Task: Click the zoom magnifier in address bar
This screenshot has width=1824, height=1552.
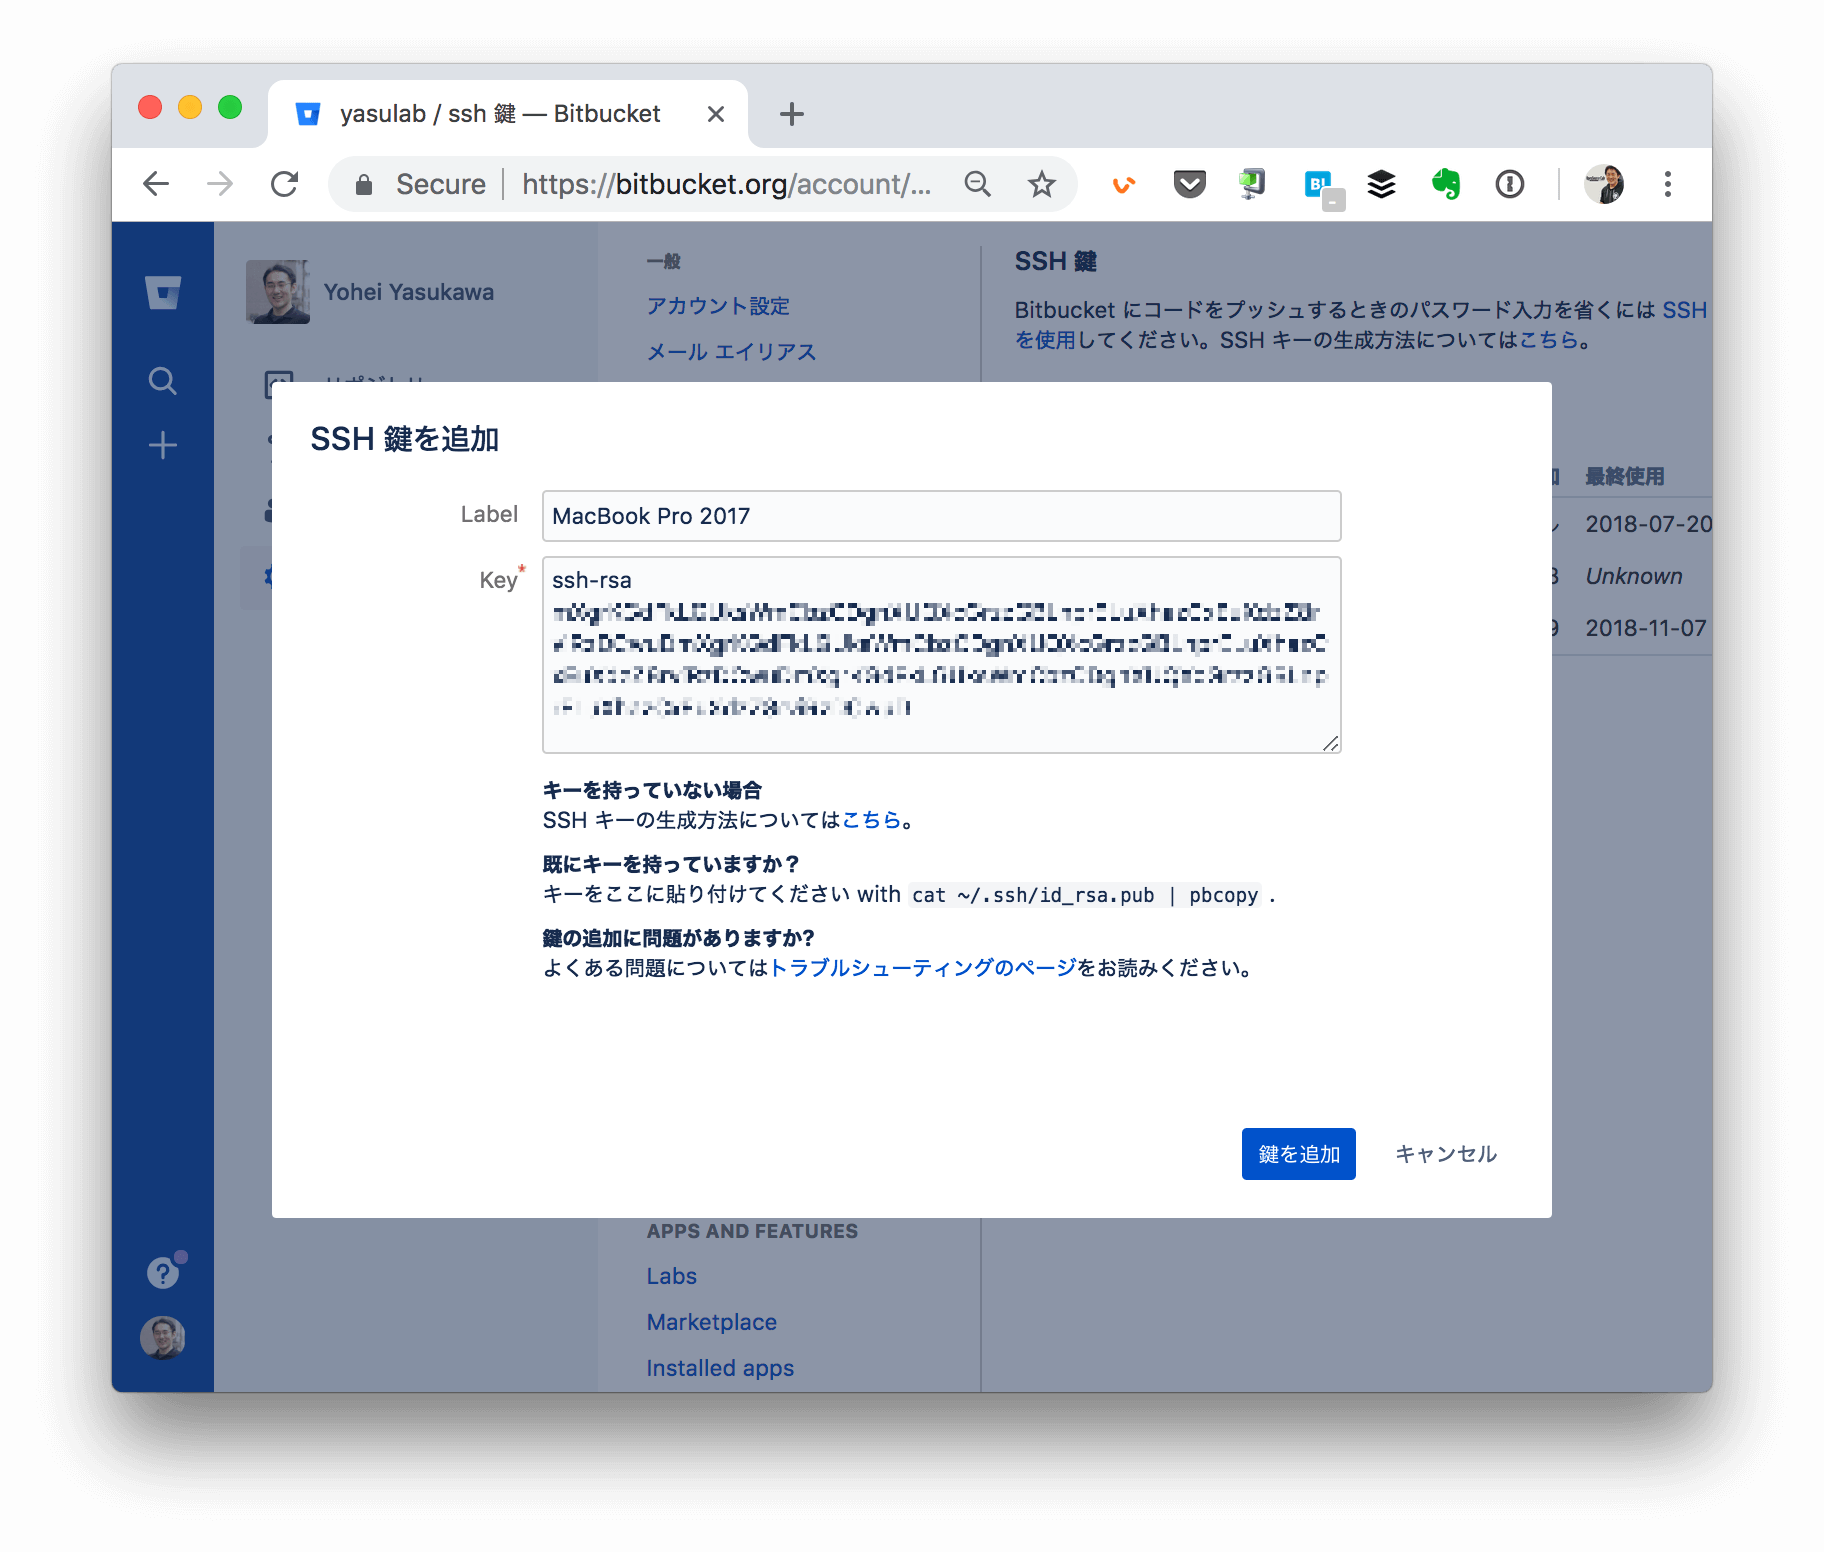Action: [977, 184]
